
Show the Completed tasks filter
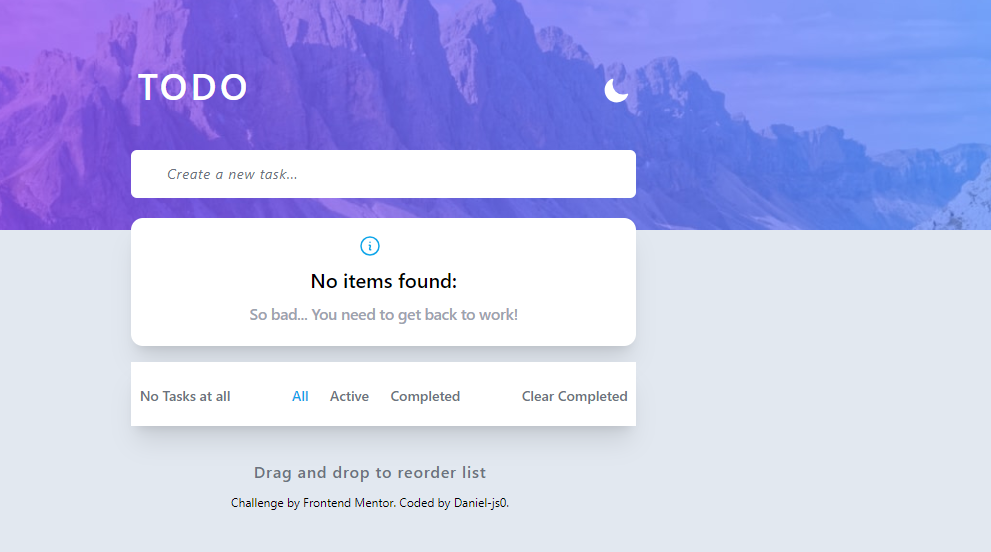click(x=425, y=396)
